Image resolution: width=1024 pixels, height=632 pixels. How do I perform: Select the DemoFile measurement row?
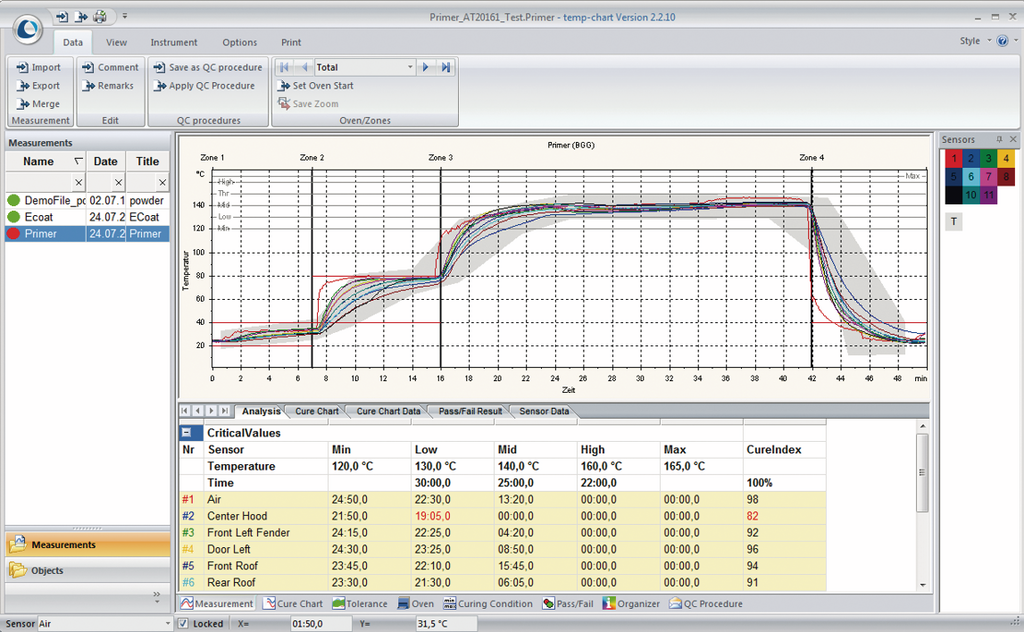click(88, 200)
